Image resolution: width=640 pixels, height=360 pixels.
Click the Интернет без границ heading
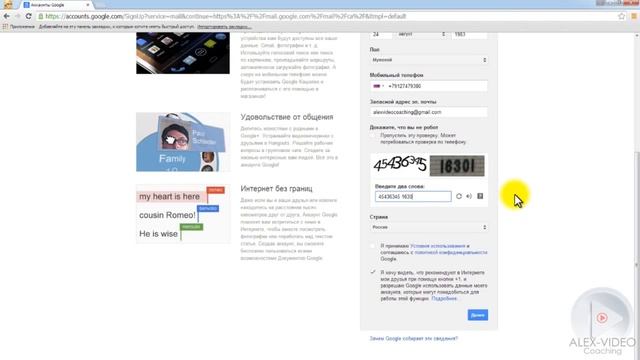point(276,189)
